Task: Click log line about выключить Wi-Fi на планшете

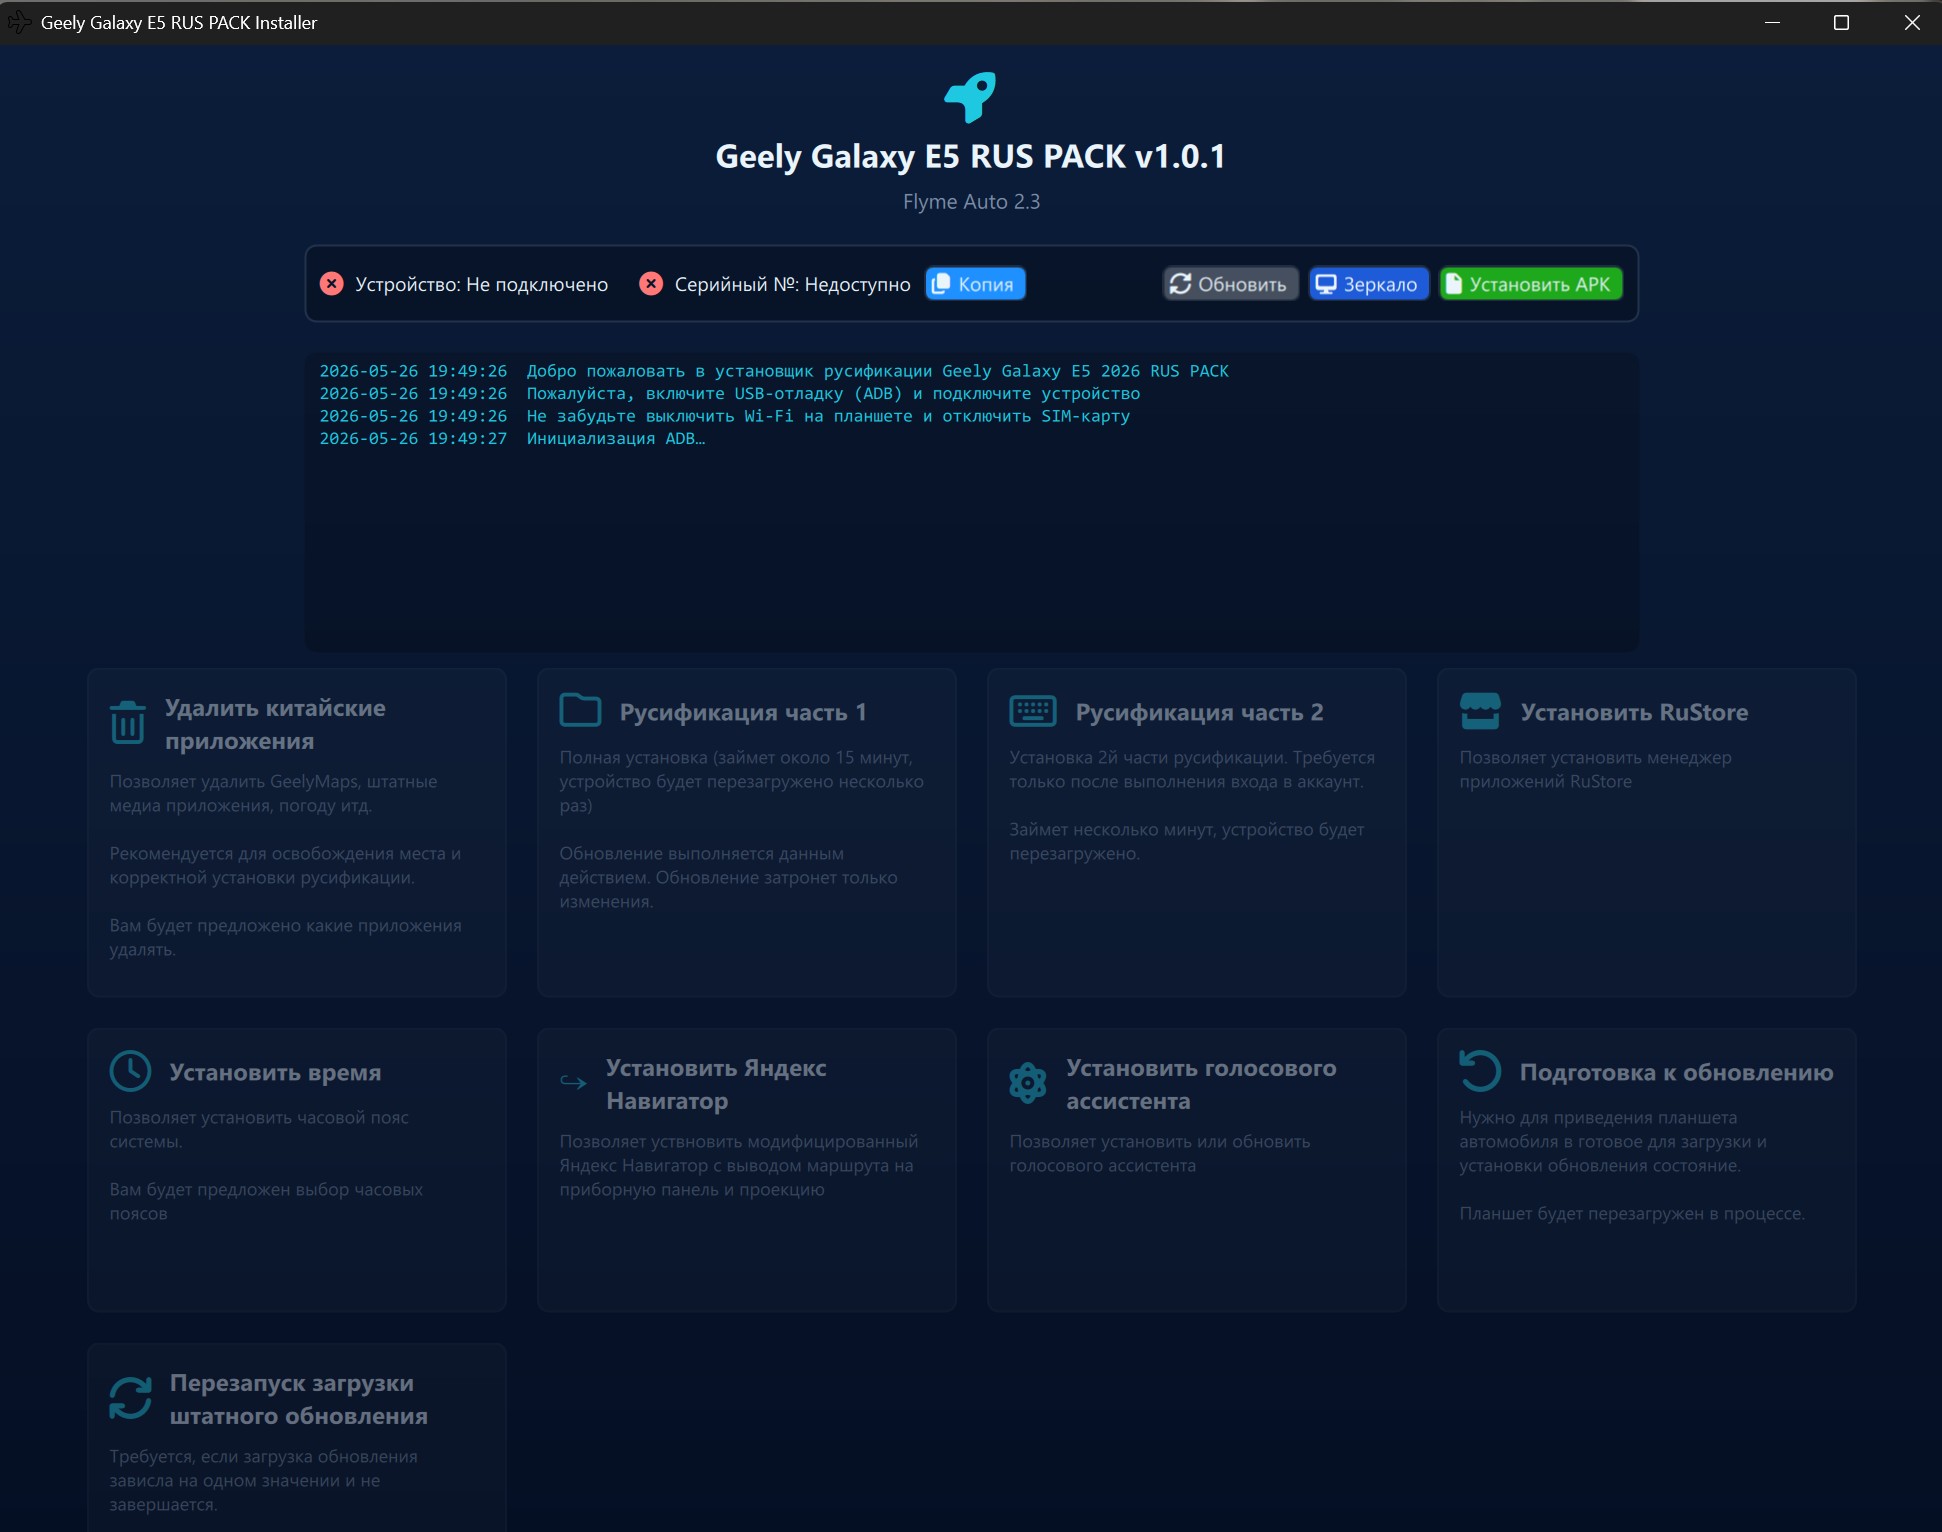Action: 828,416
